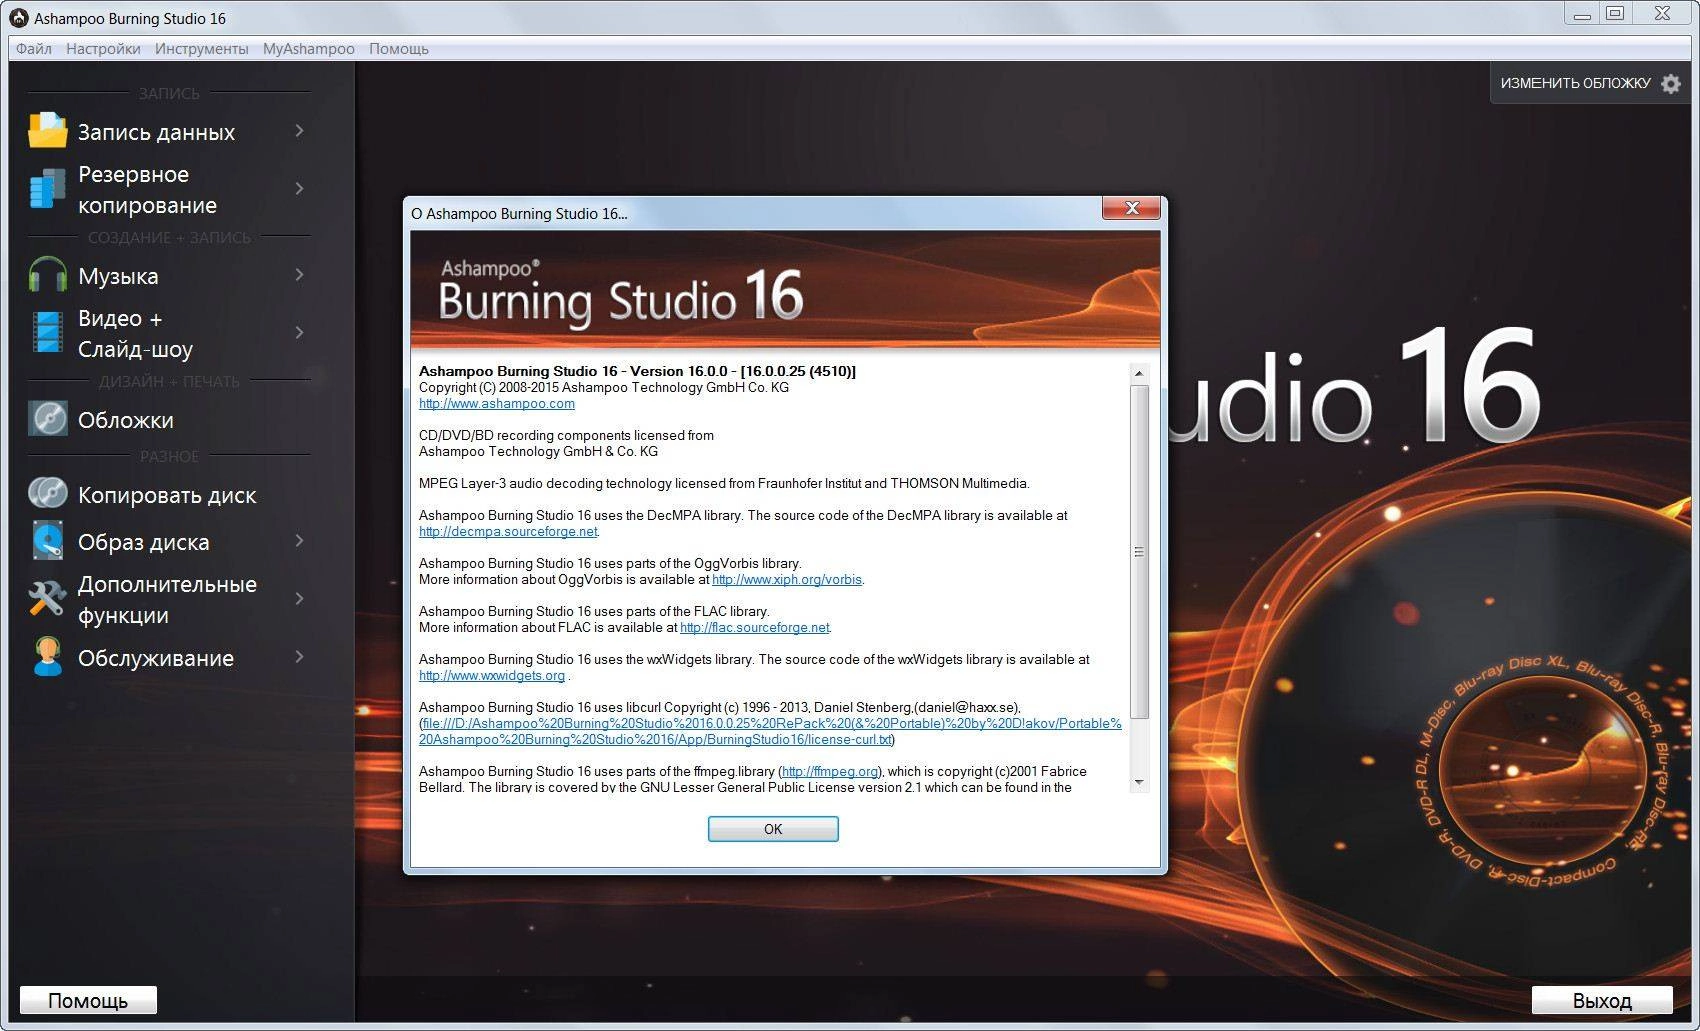Expand the Резервное копирование submenu arrow
Screen dimensions: 1700x1031
(299, 188)
